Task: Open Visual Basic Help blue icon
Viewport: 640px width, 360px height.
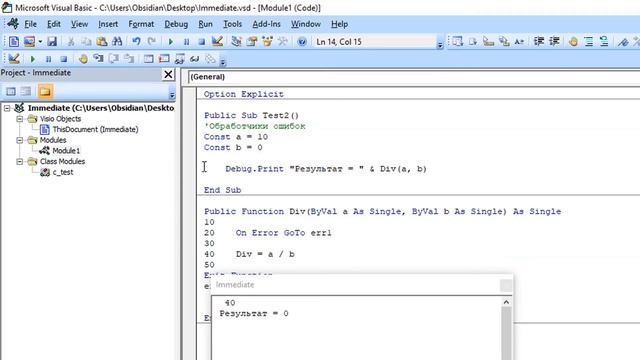Action: 302,42
